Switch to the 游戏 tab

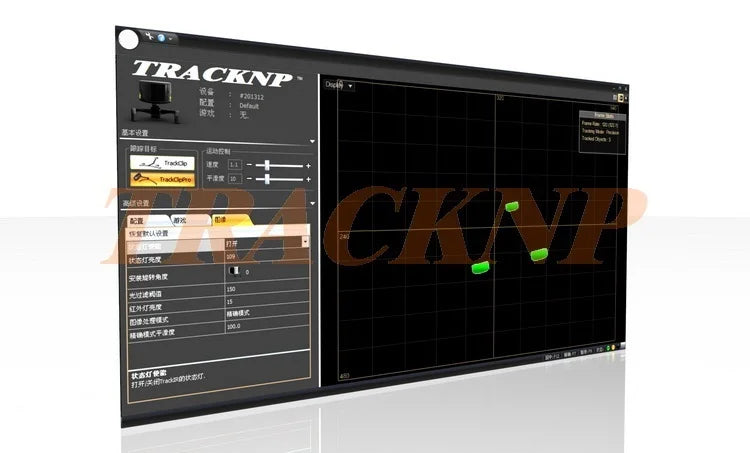point(190,221)
